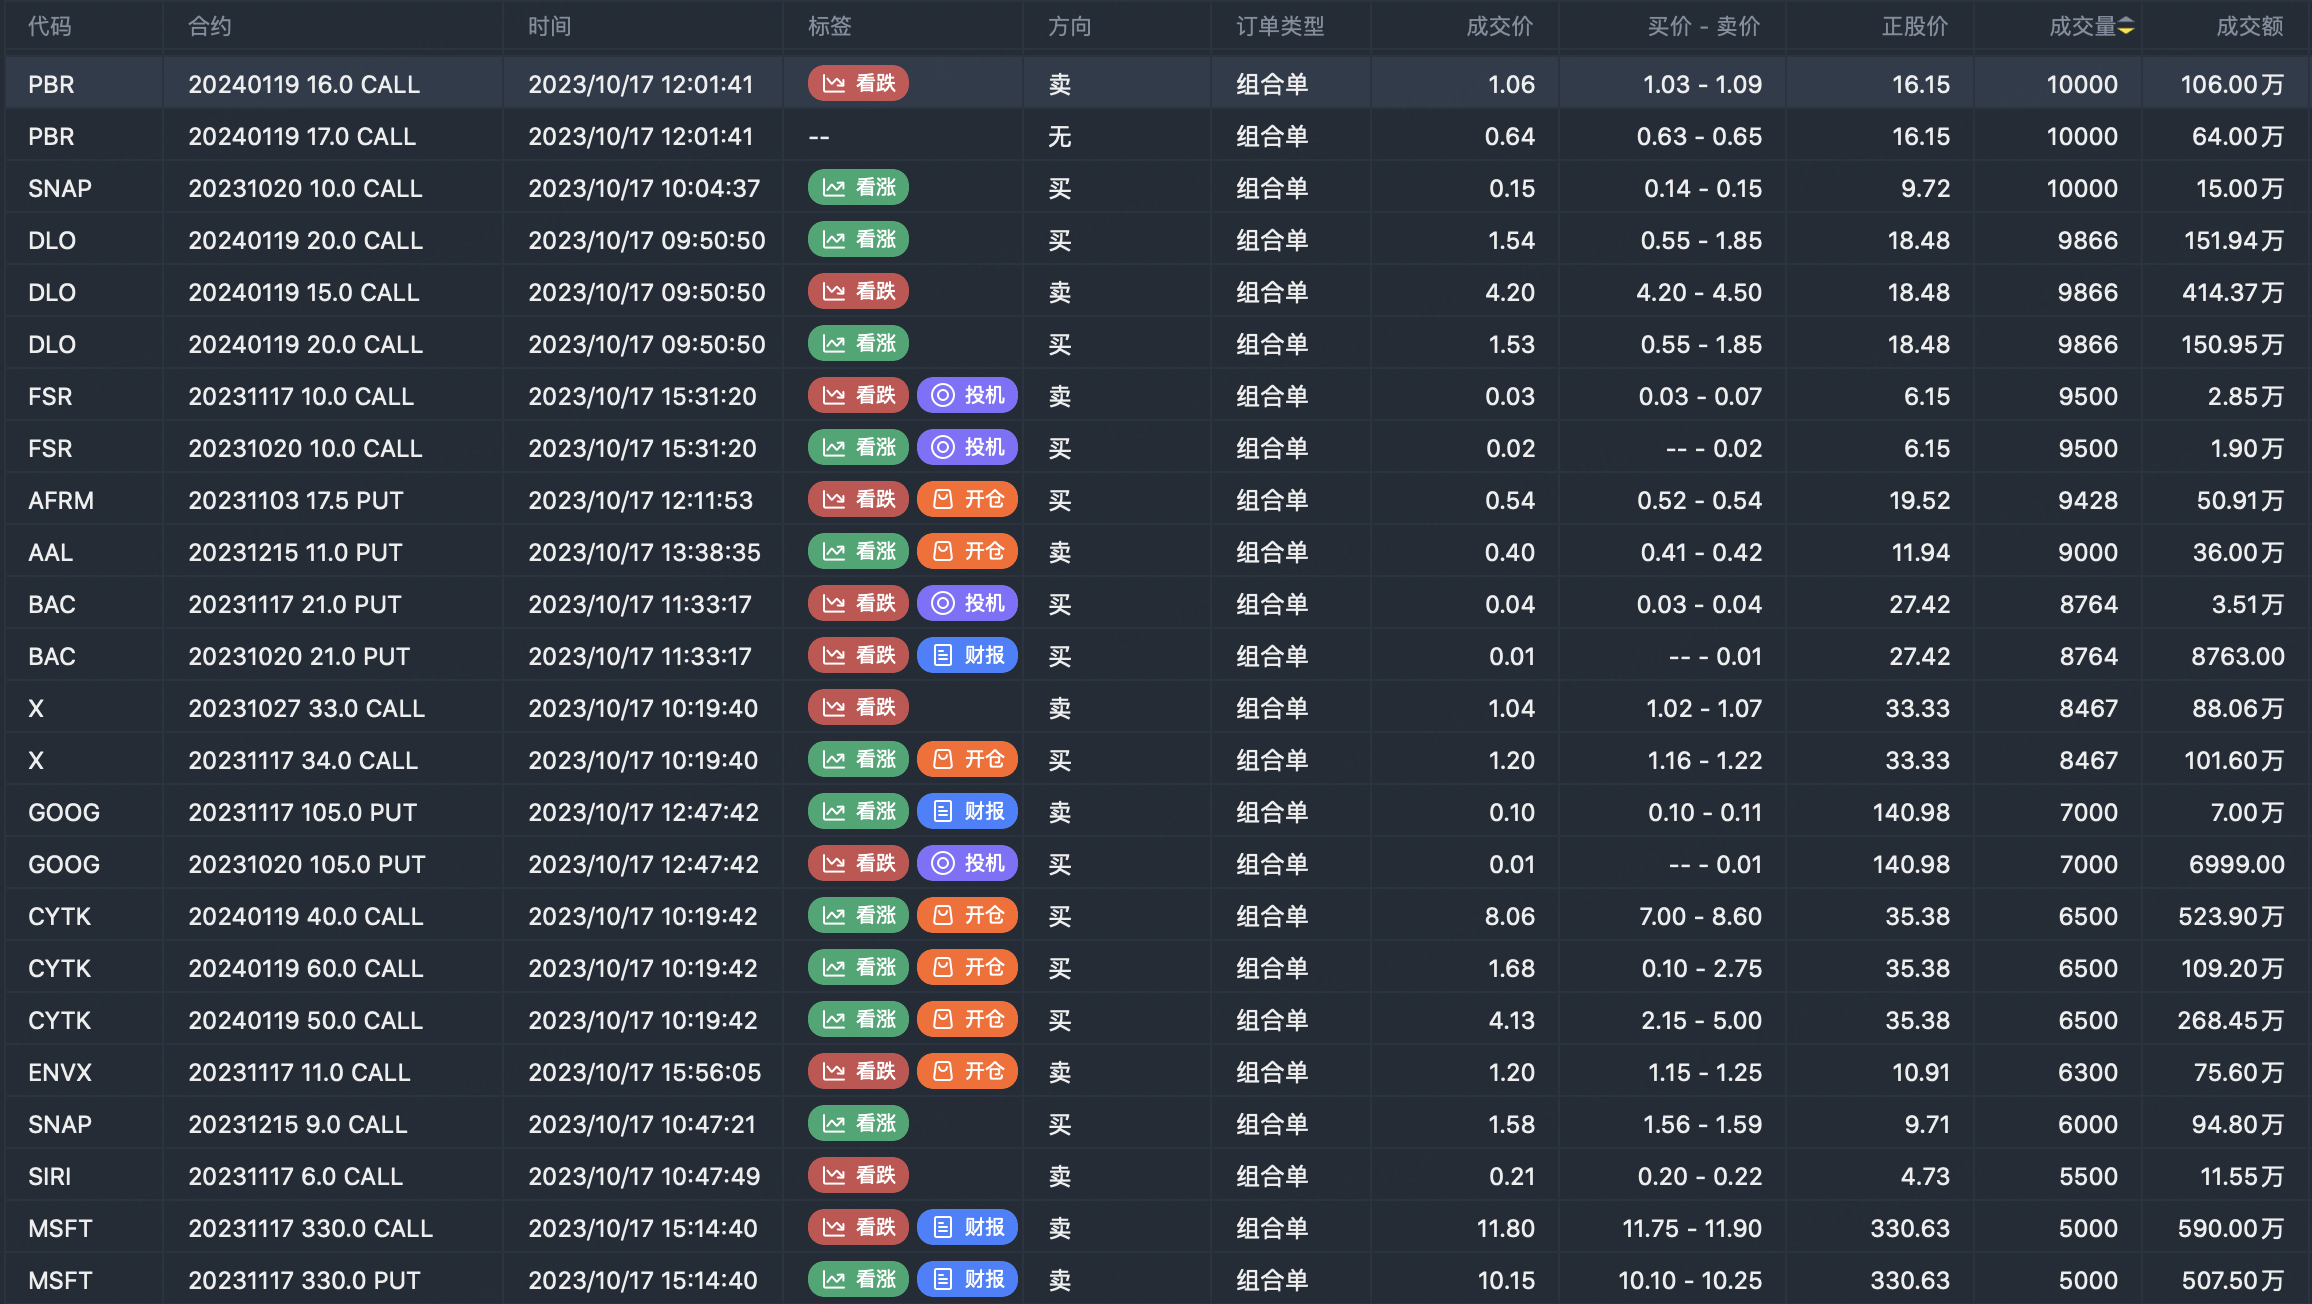
Task: Click the time 2023/10/17 13:38:35
Action: click(x=645, y=552)
